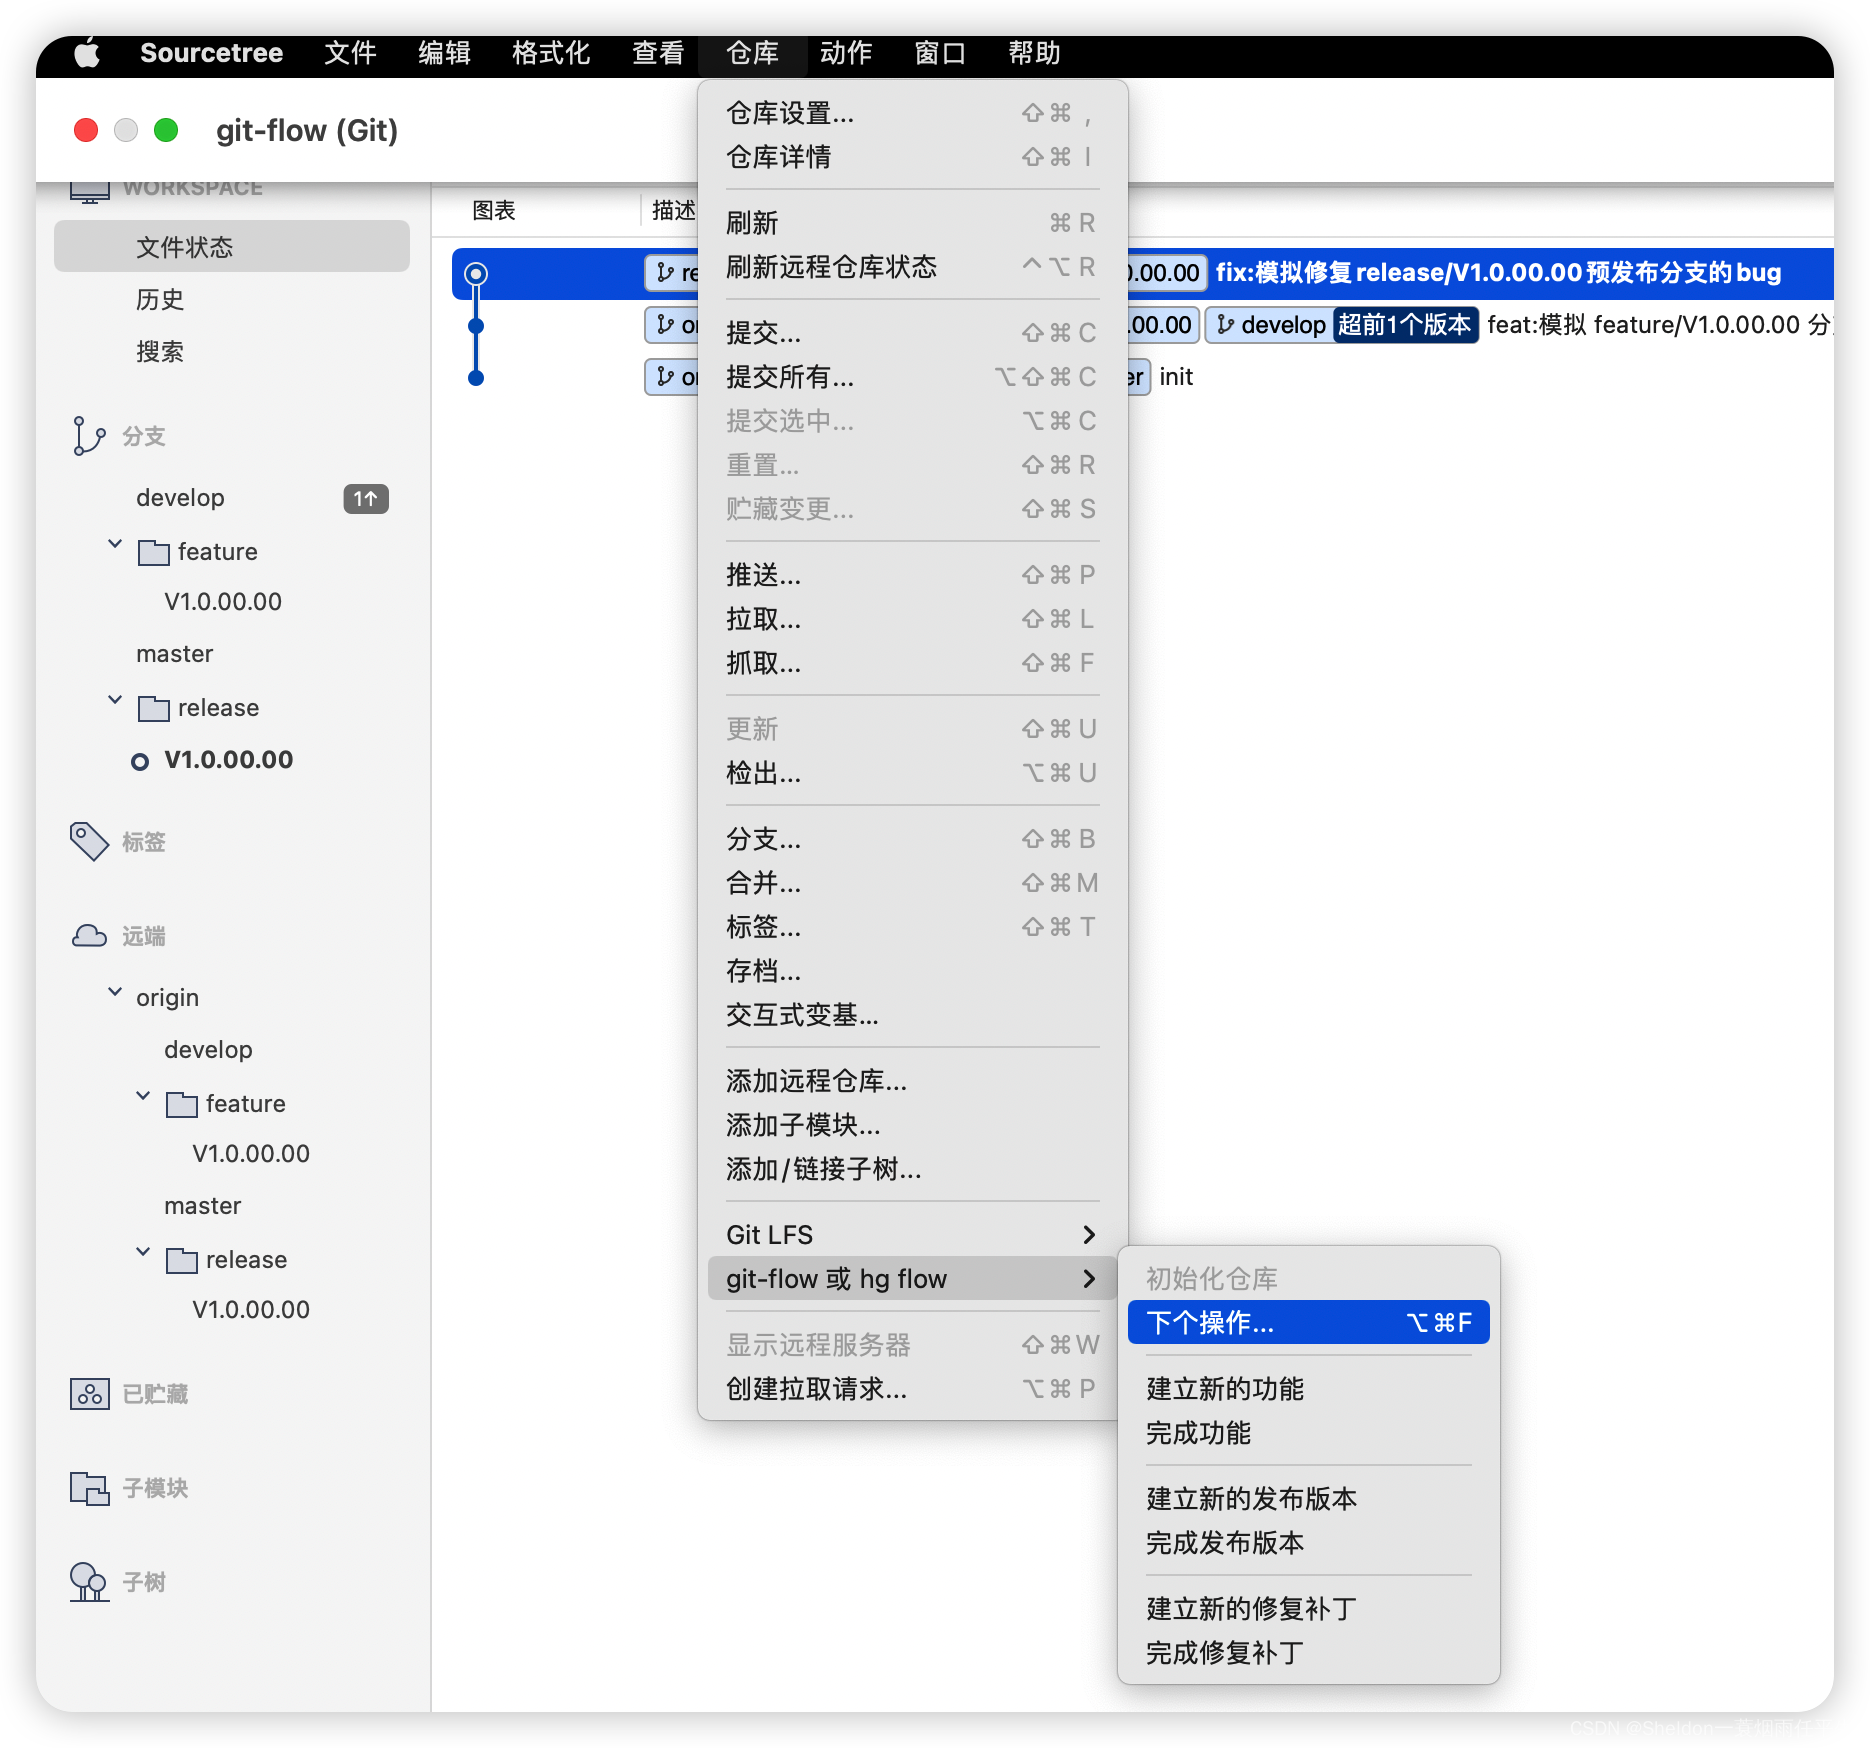Click the 超前1个版本 badge
The width and height of the screenshot is (1870, 1748).
[x=1405, y=325]
